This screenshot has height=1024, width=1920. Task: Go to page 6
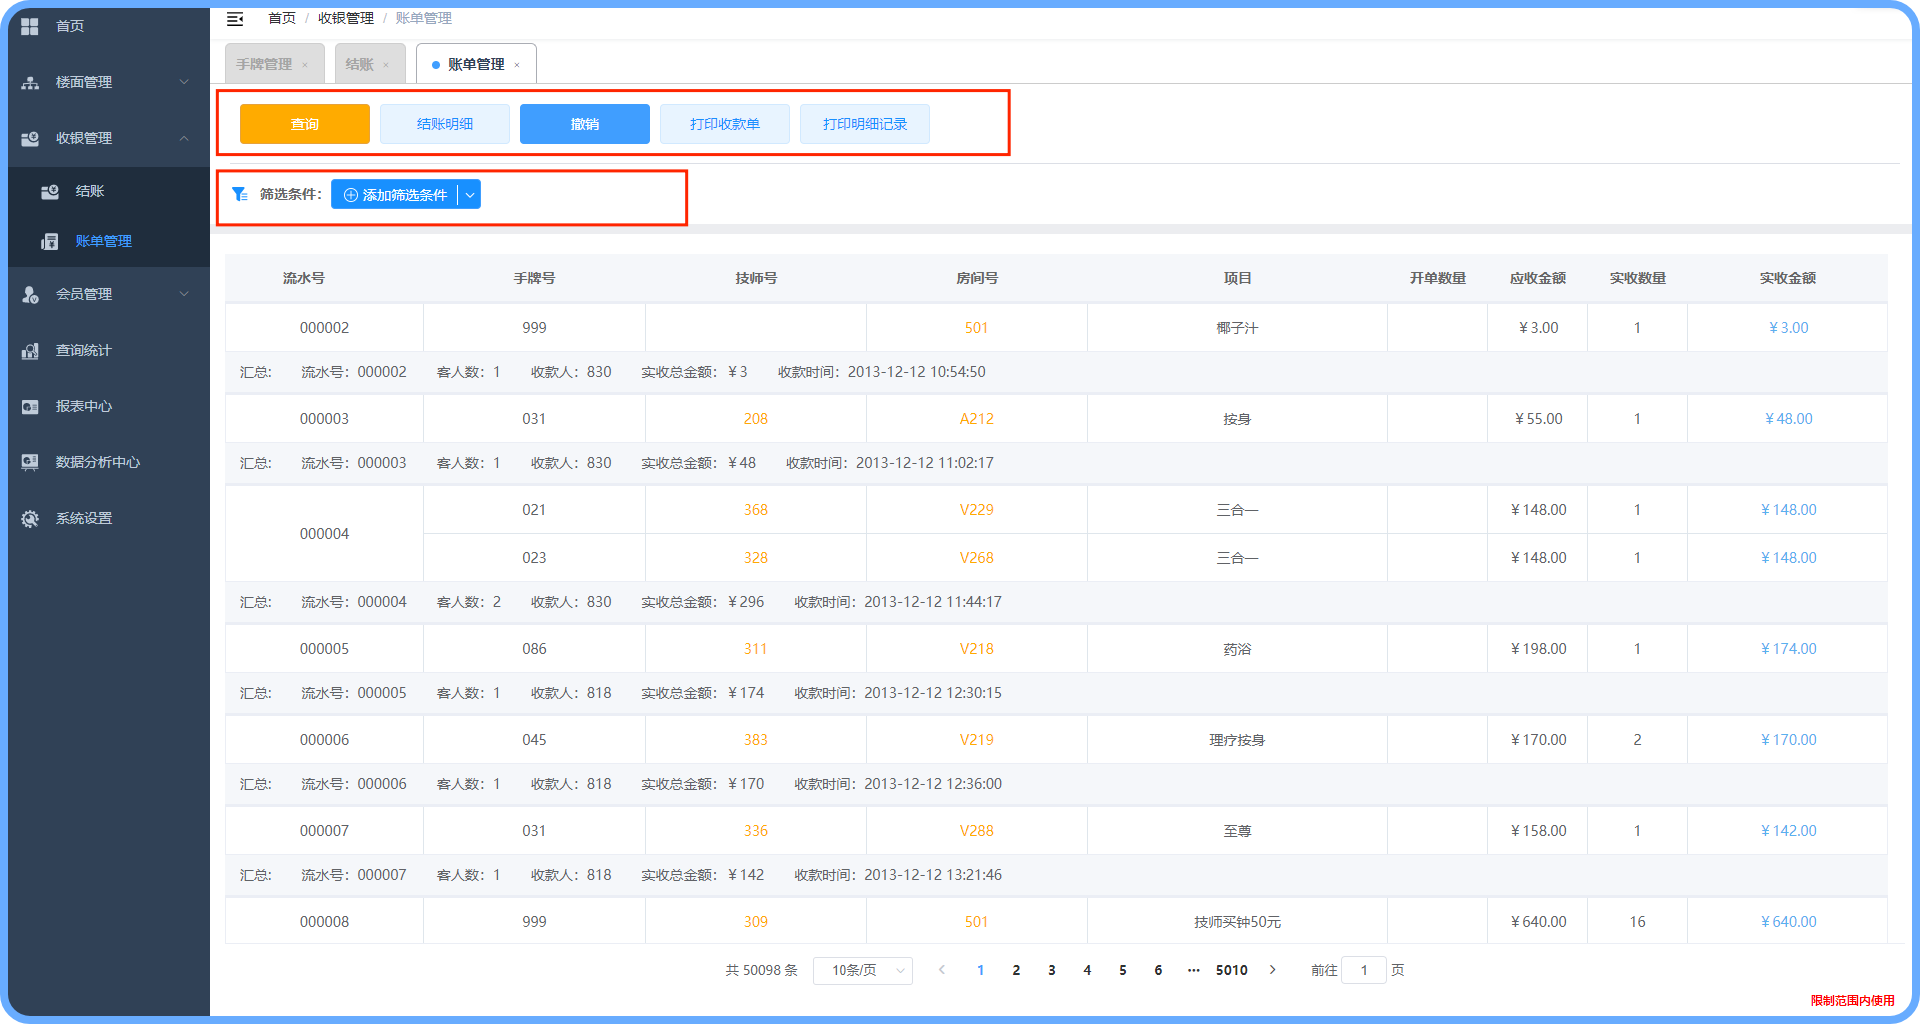tap(1158, 970)
